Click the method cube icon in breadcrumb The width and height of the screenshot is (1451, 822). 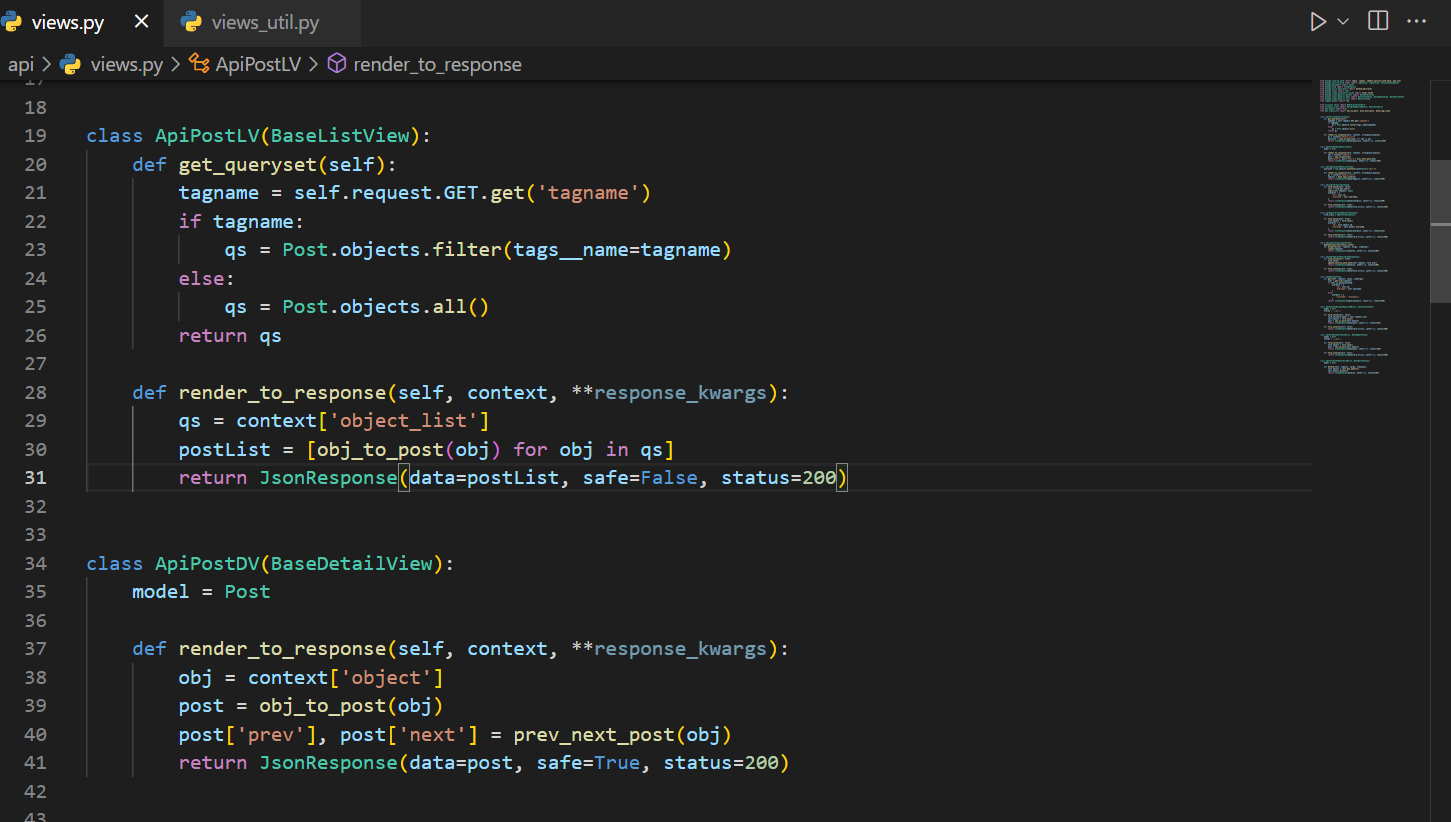coord(337,64)
